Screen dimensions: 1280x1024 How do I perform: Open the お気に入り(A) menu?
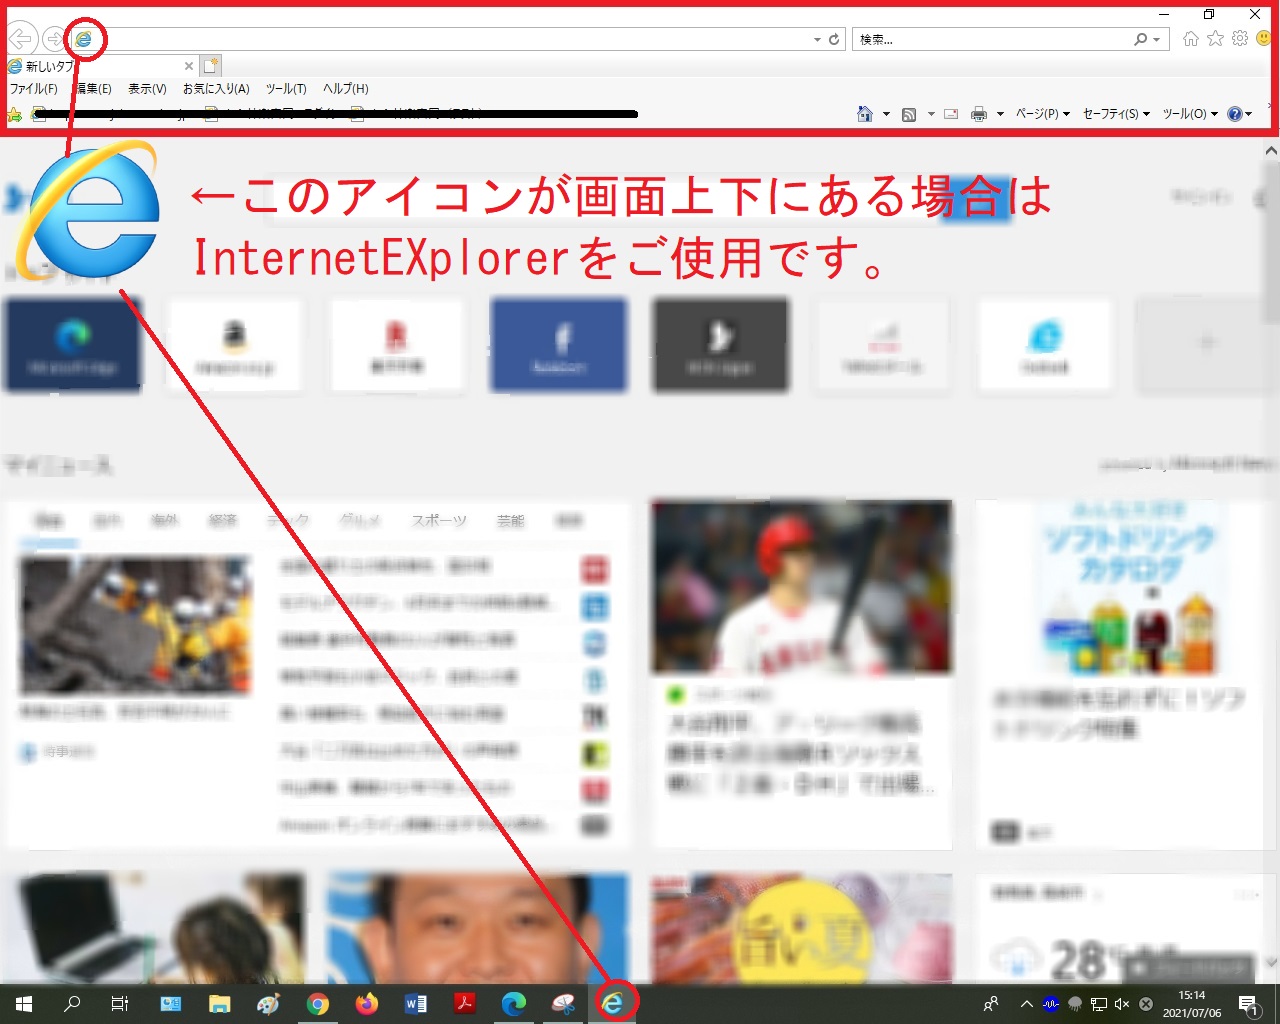click(x=216, y=89)
